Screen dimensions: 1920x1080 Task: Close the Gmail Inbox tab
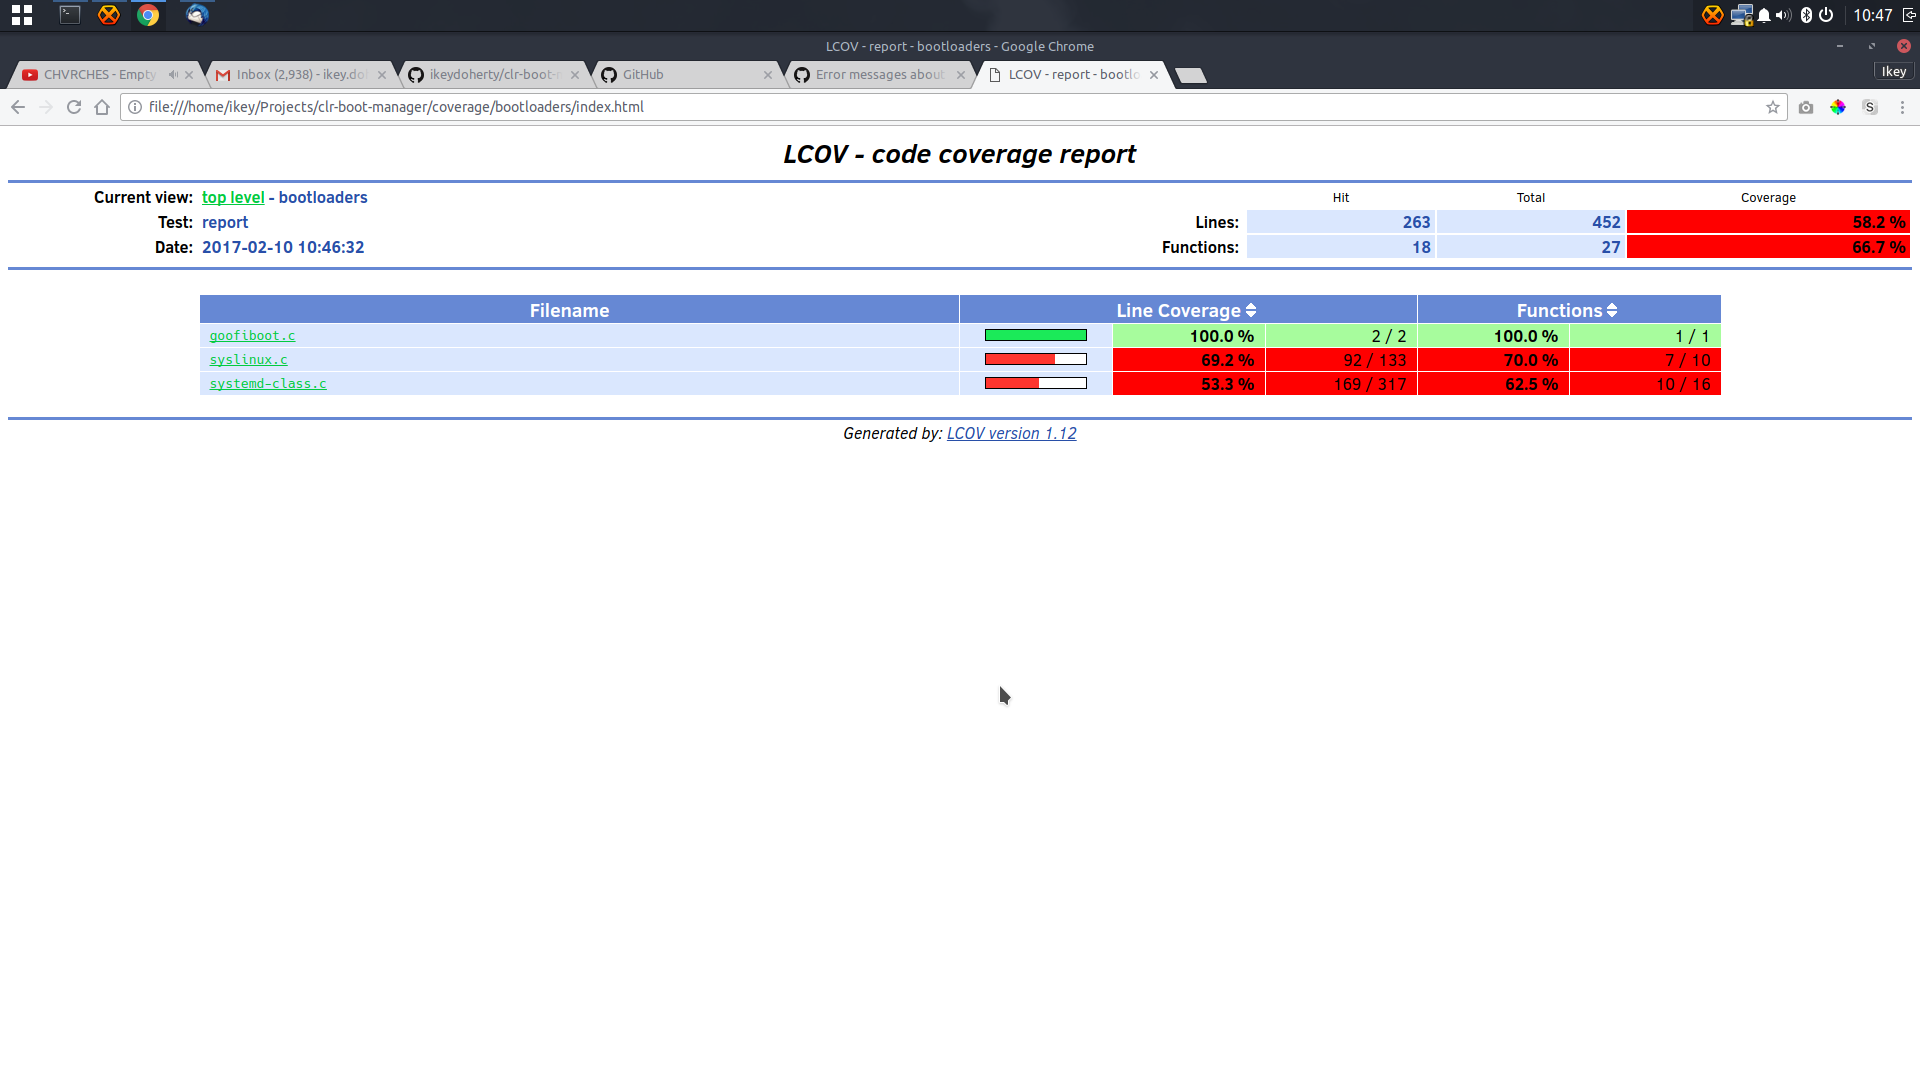382,75
